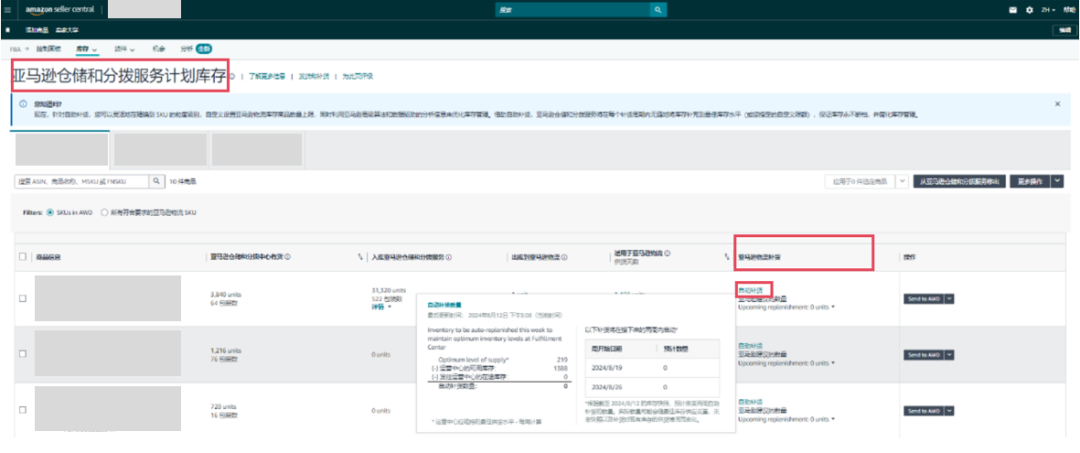
Task: Open the ZH language dropdown
Action: [x=1048, y=10]
